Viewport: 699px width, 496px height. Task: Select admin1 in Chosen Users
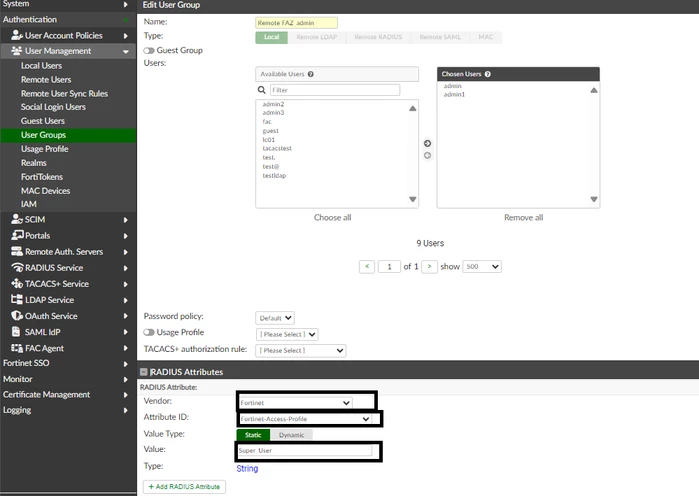454,94
